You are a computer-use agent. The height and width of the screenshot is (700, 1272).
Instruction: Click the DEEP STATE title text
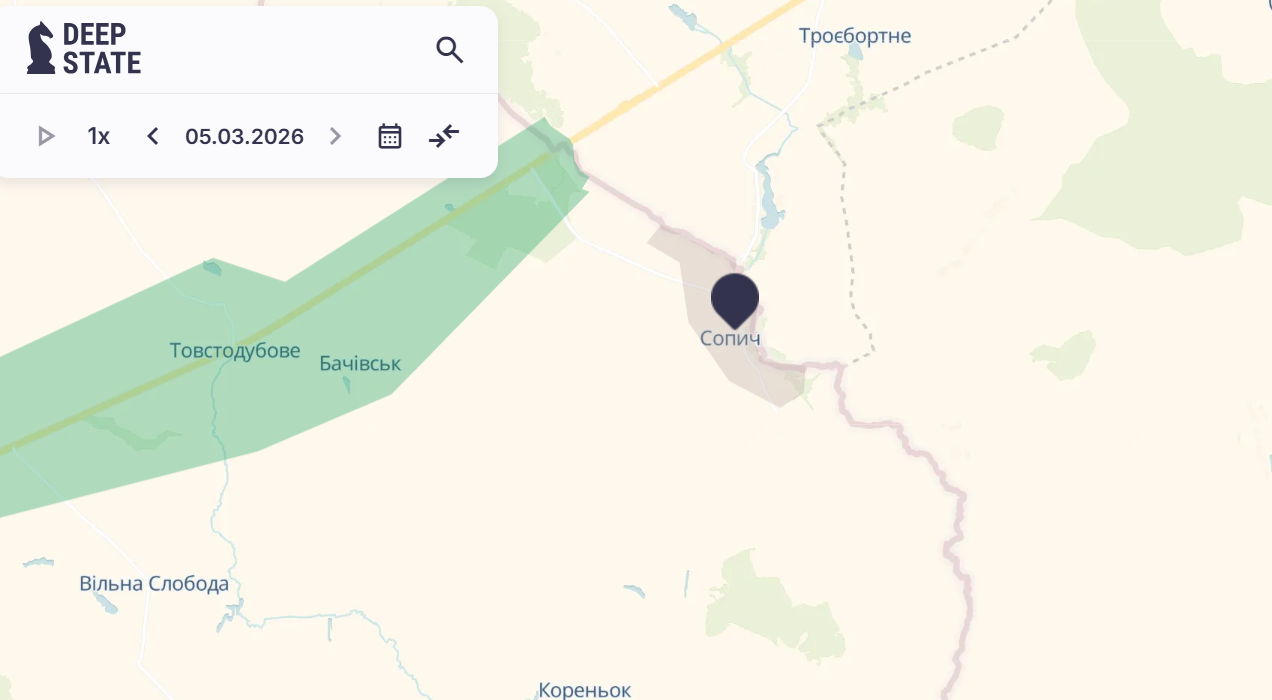tap(102, 48)
